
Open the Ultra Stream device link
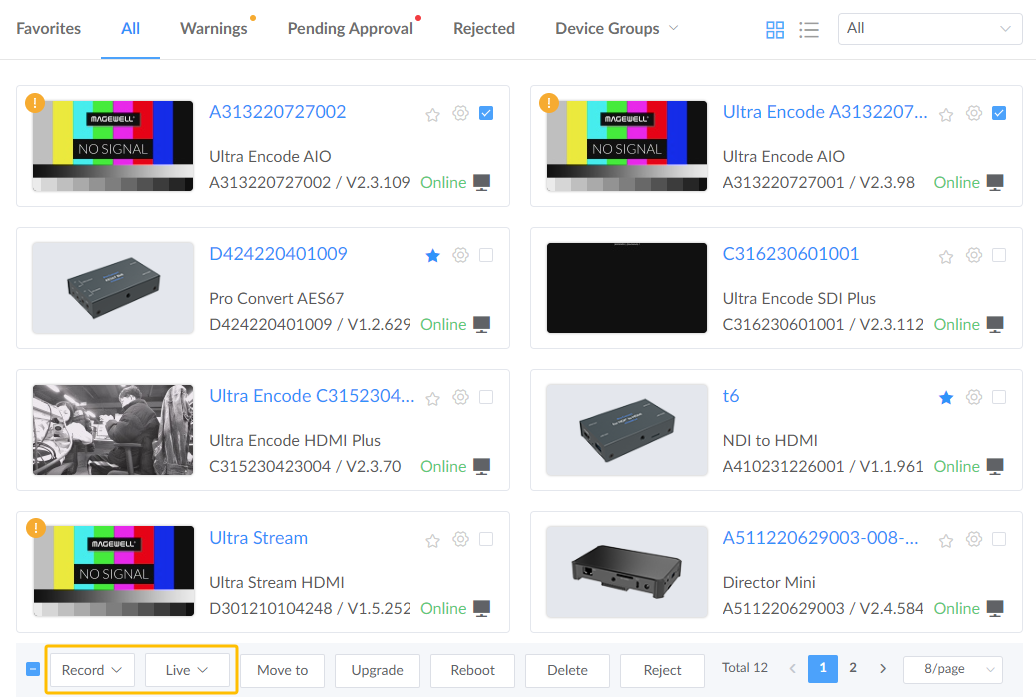[x=258, y=538]
